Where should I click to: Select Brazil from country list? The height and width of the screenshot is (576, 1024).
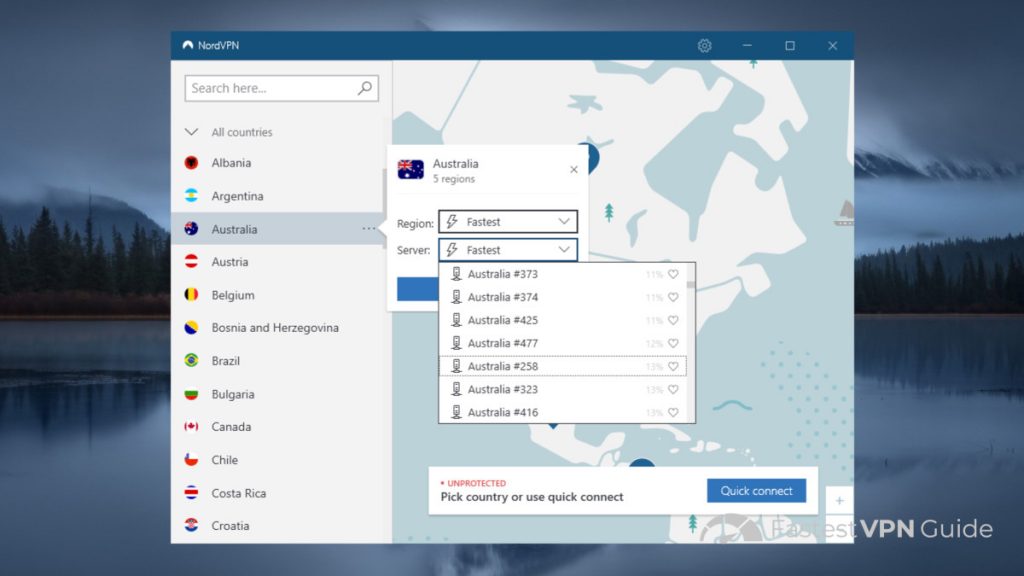277,360
